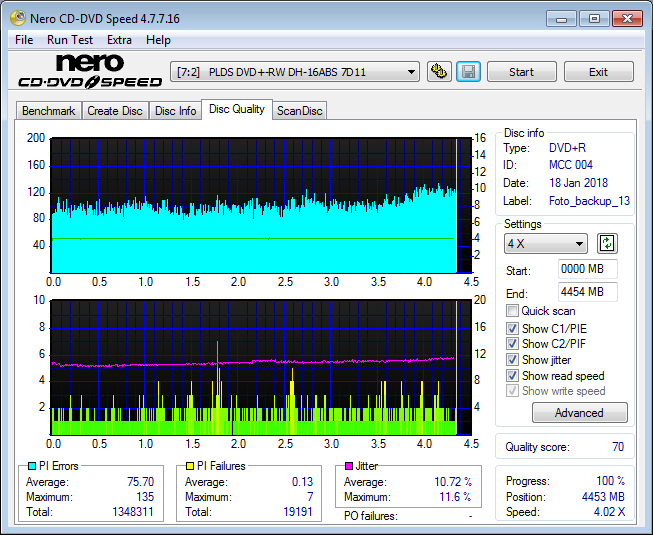This screenshot has height=535, width=653.
Task: Click the Jitter maximum 11.6 %
Action: [x=456, y=497]
